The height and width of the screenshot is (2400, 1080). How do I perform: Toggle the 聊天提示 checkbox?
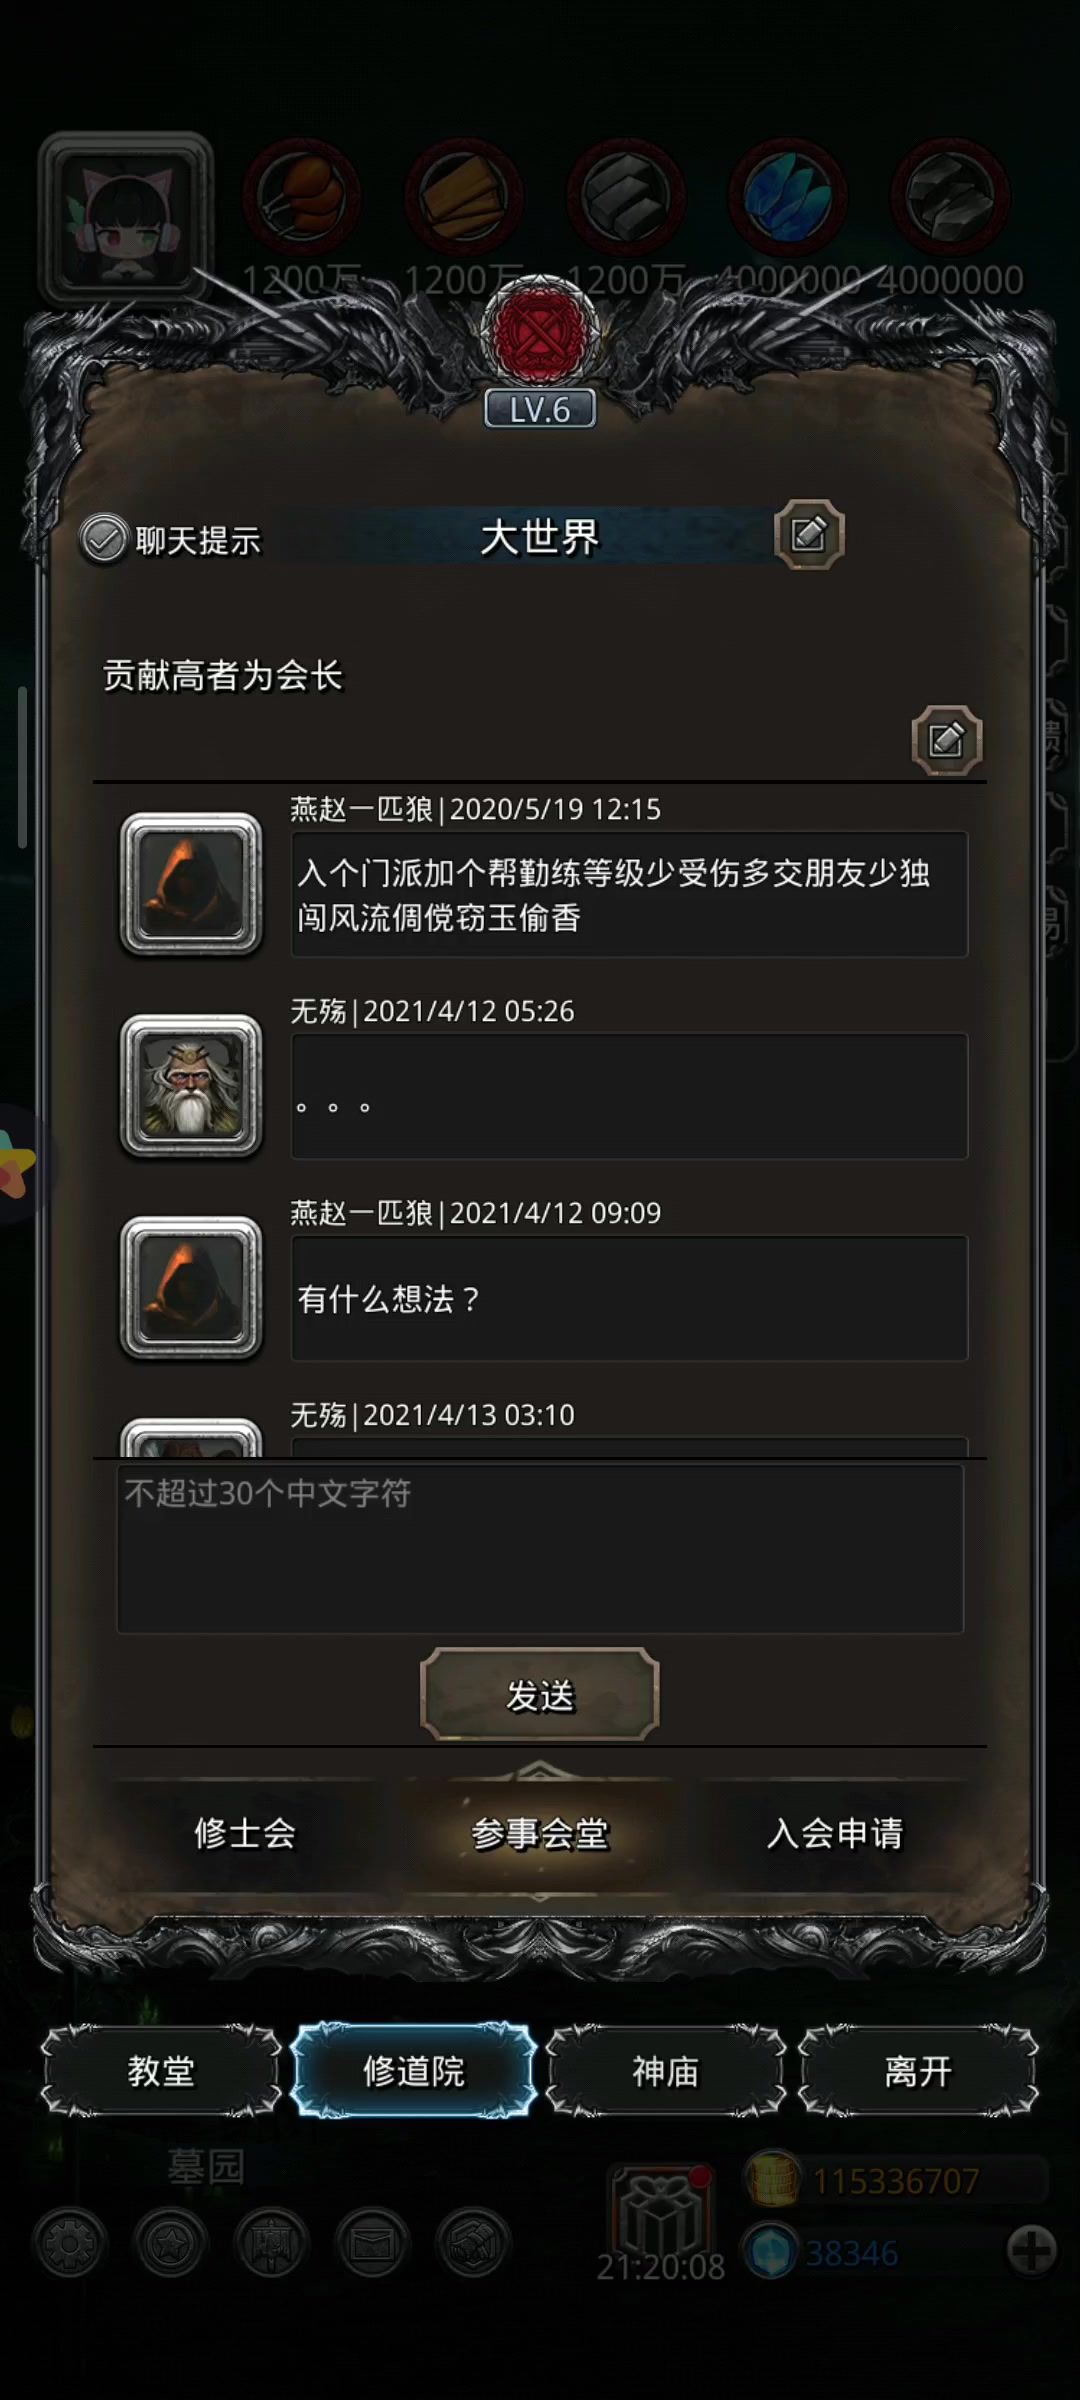[104, 540]
